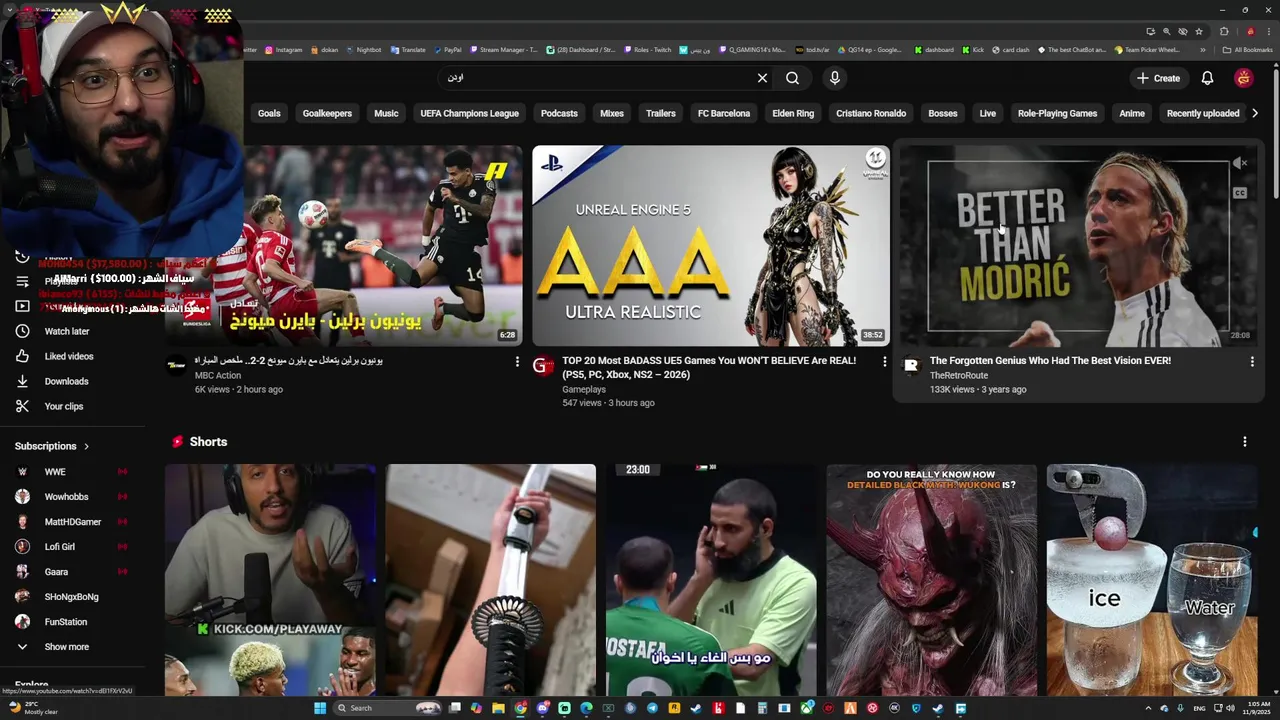The height and width of the screenshot is (720, 1280).
Task: Open the Wowhobbs subscription channel
Action: (66, 497)
